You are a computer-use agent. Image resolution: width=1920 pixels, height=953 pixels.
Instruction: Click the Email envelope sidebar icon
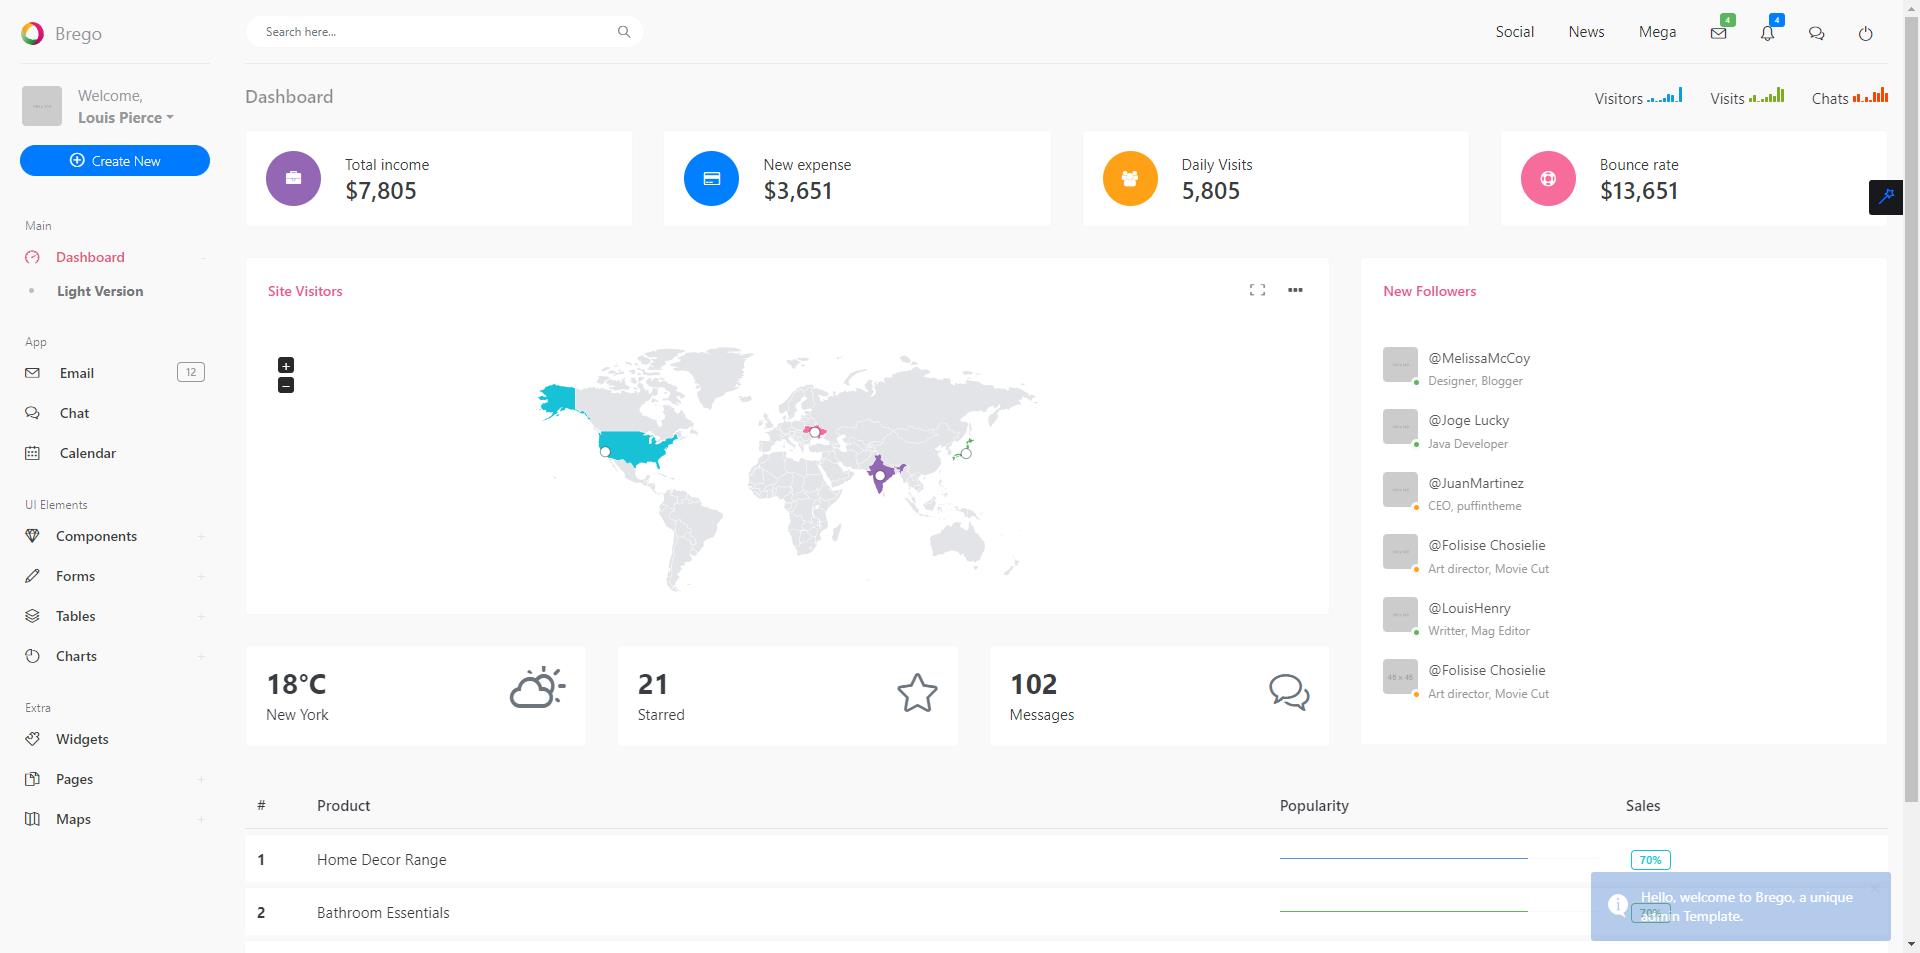[x=32, y=373]
